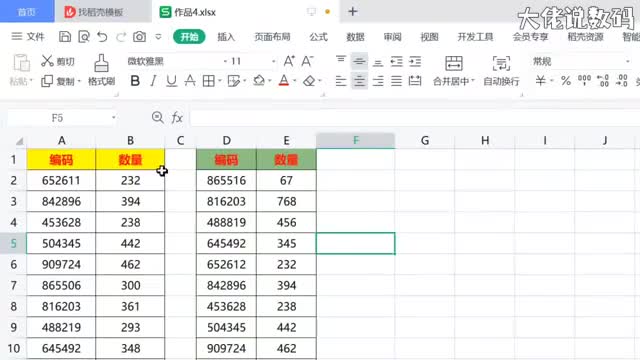Open the 视图 ribbon tab
Screen dimensions: 640x360
pos(429,37)
